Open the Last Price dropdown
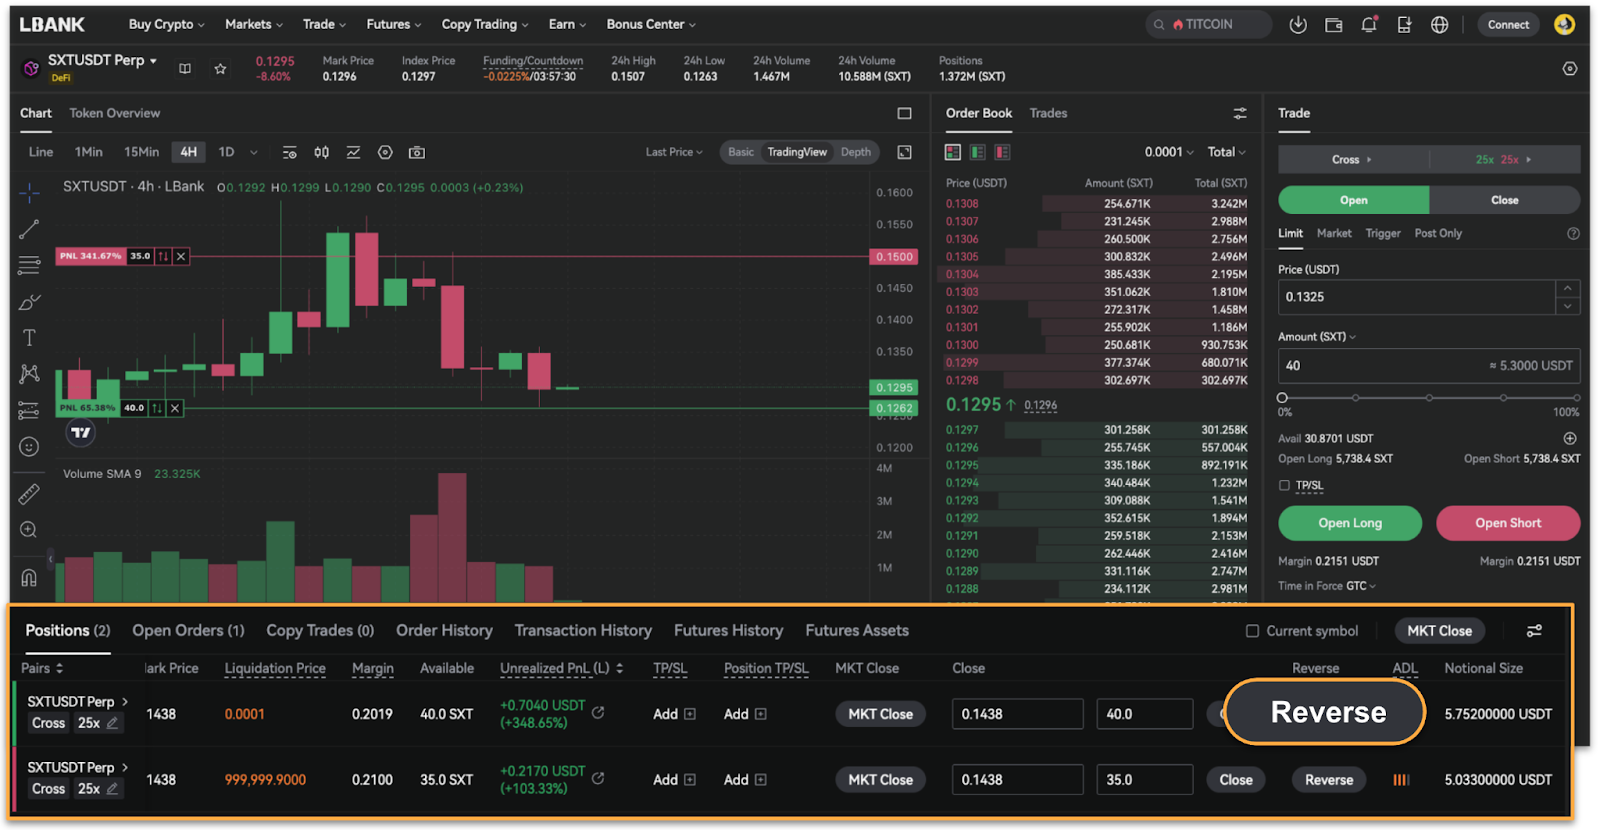 [x=674, y=152]
